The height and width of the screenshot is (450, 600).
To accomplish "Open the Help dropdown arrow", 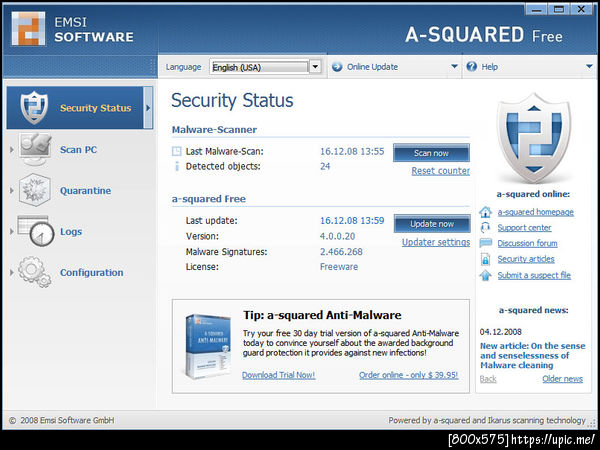I will 589,67.
